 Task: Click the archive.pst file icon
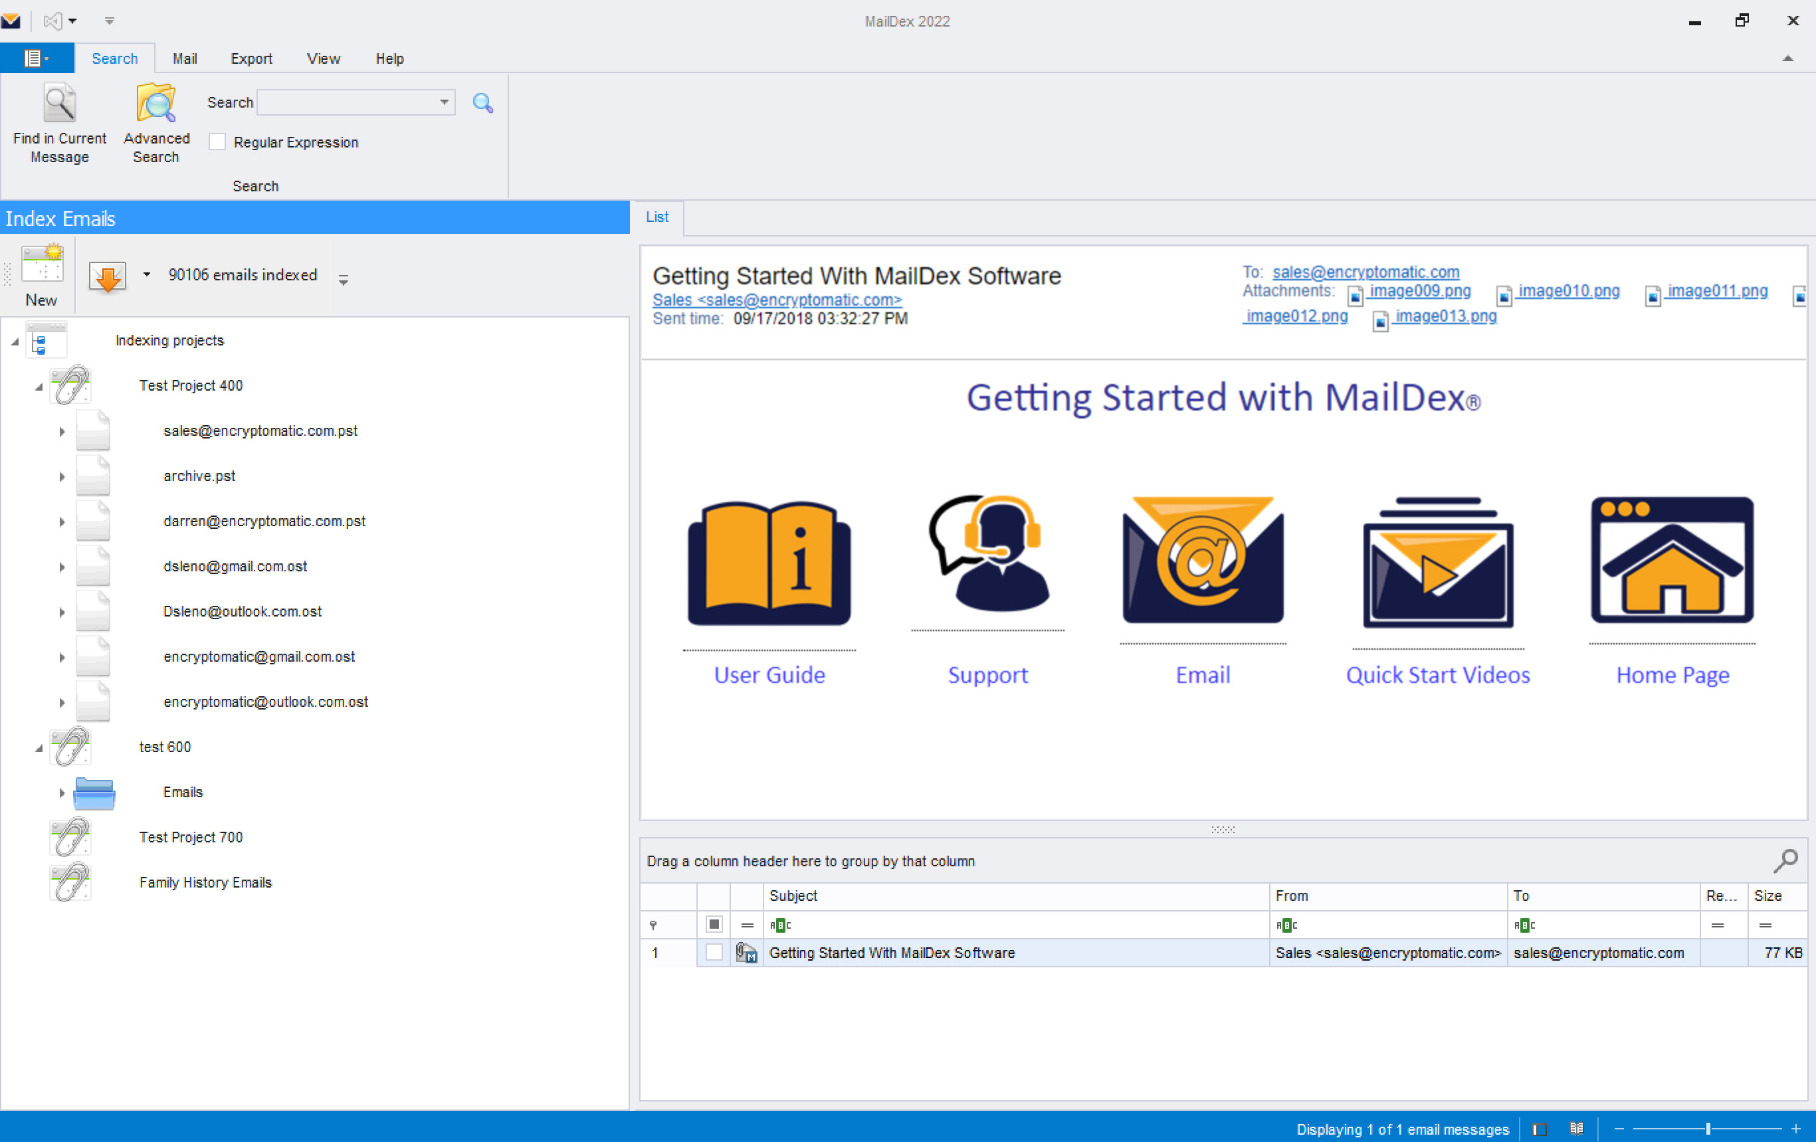(x=93, y=476)
